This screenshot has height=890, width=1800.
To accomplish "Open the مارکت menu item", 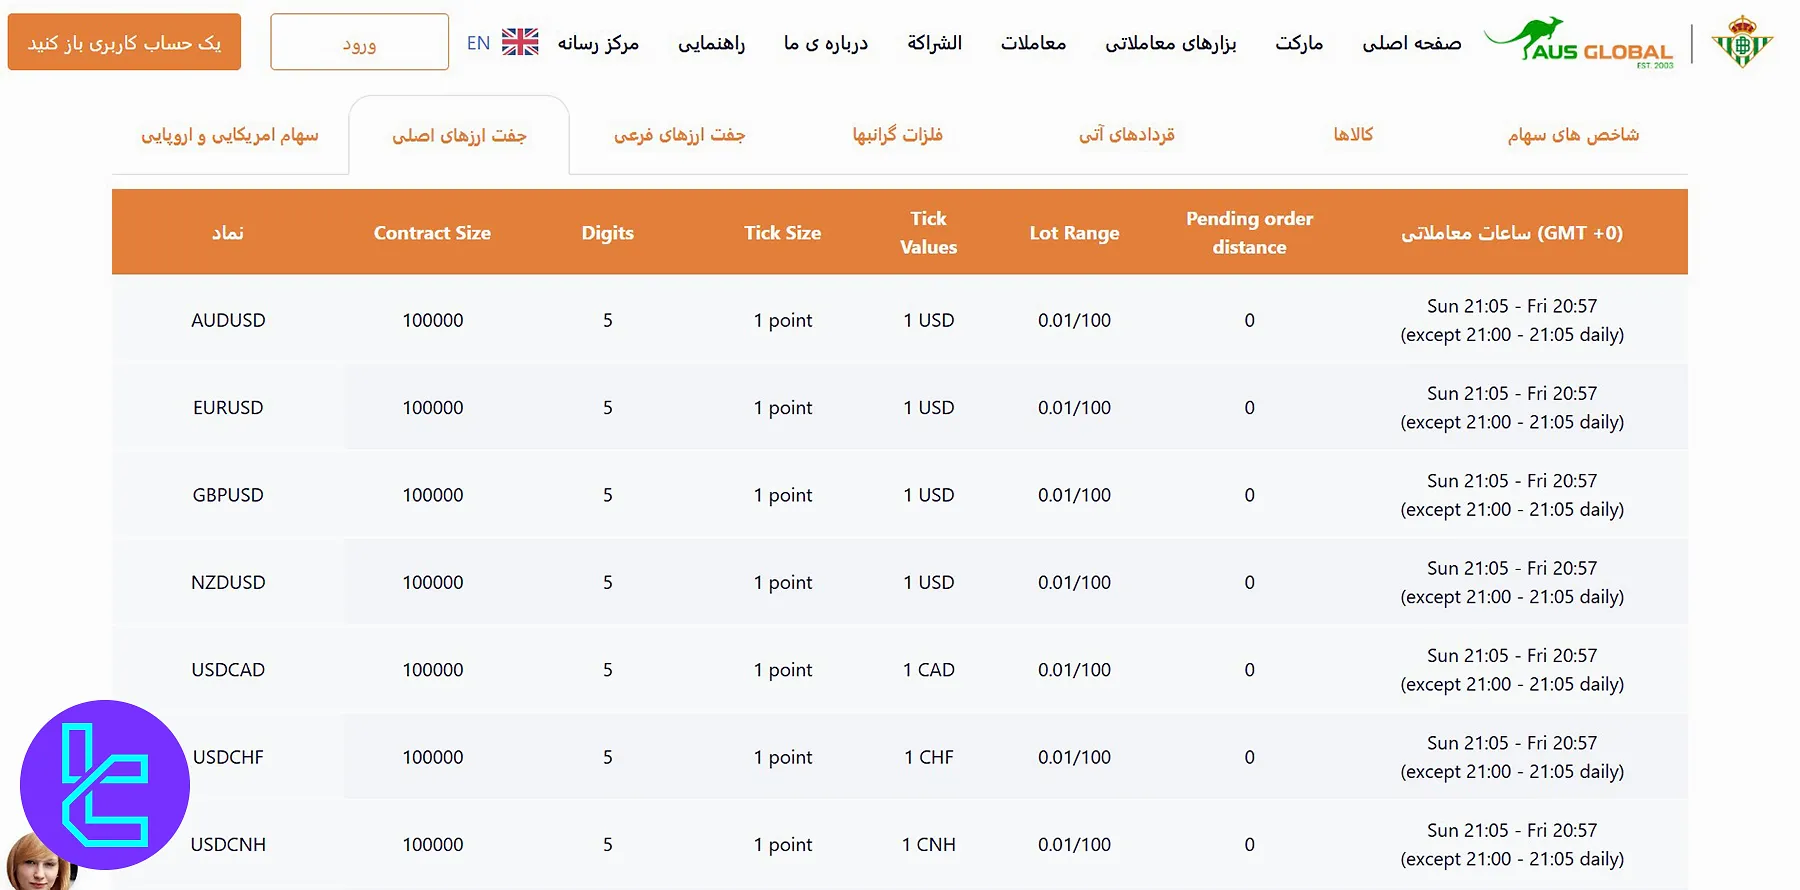I will (x=1299, y=43).
